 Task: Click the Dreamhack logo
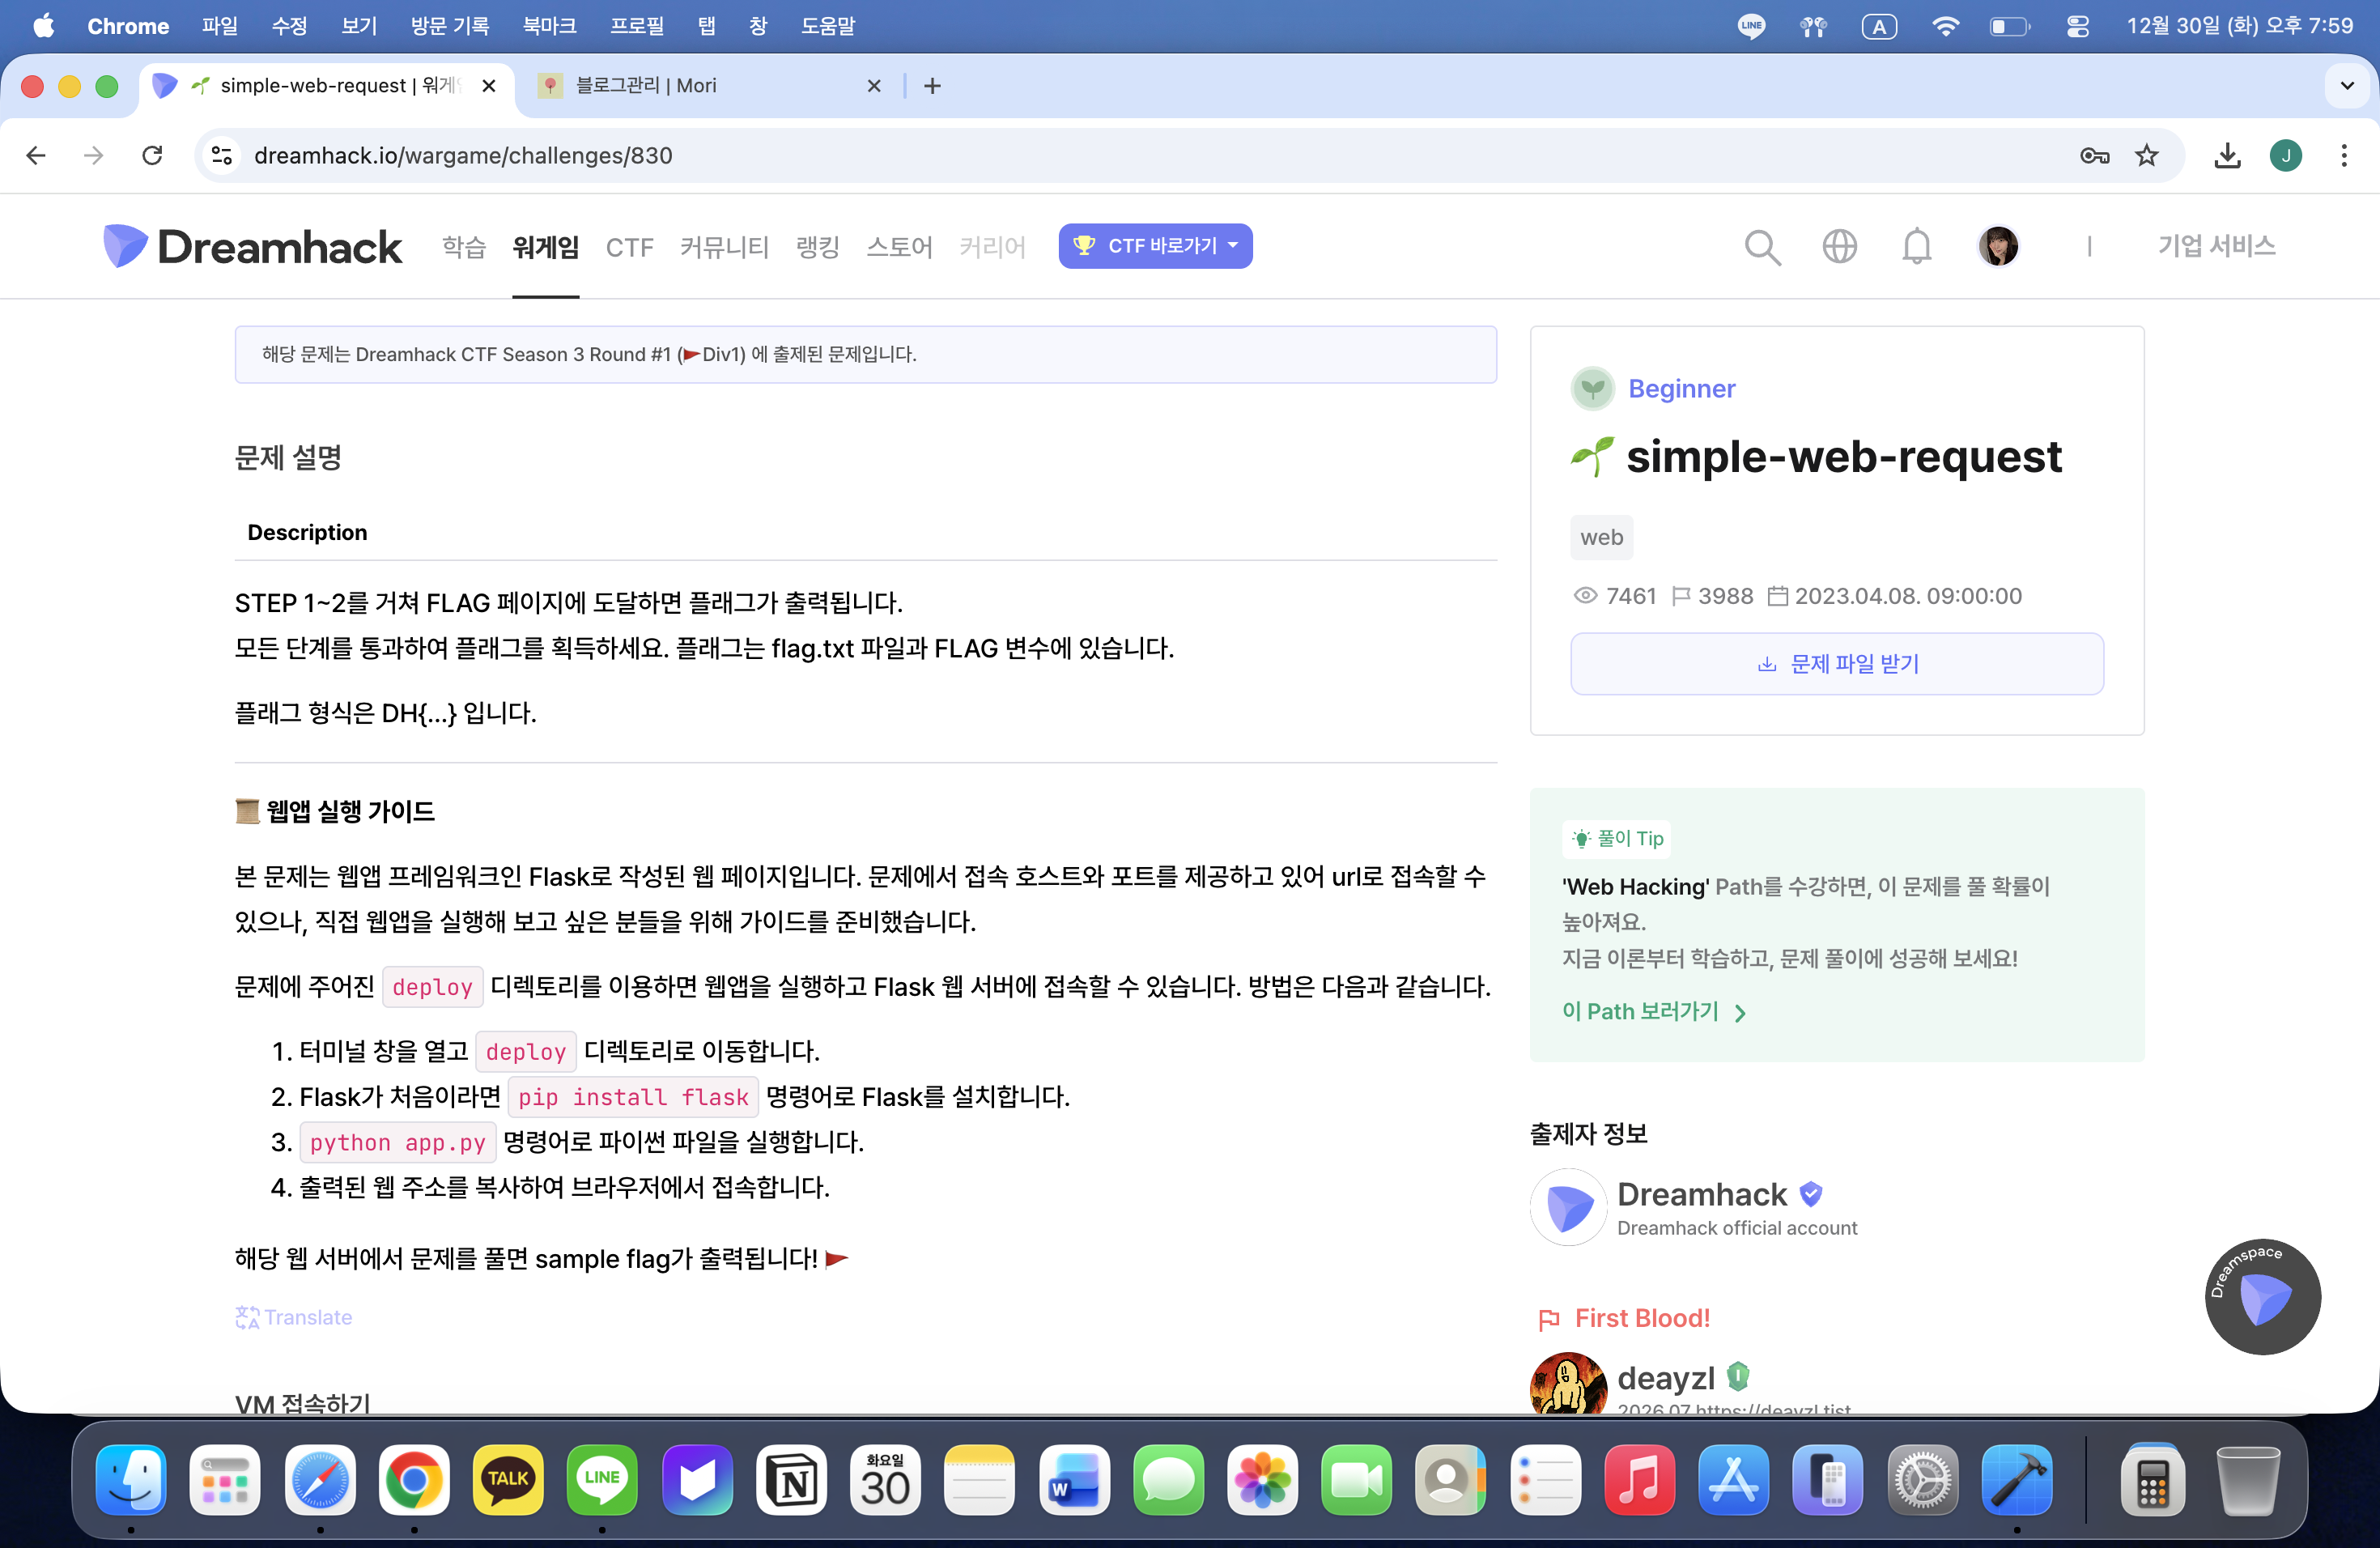252,246
